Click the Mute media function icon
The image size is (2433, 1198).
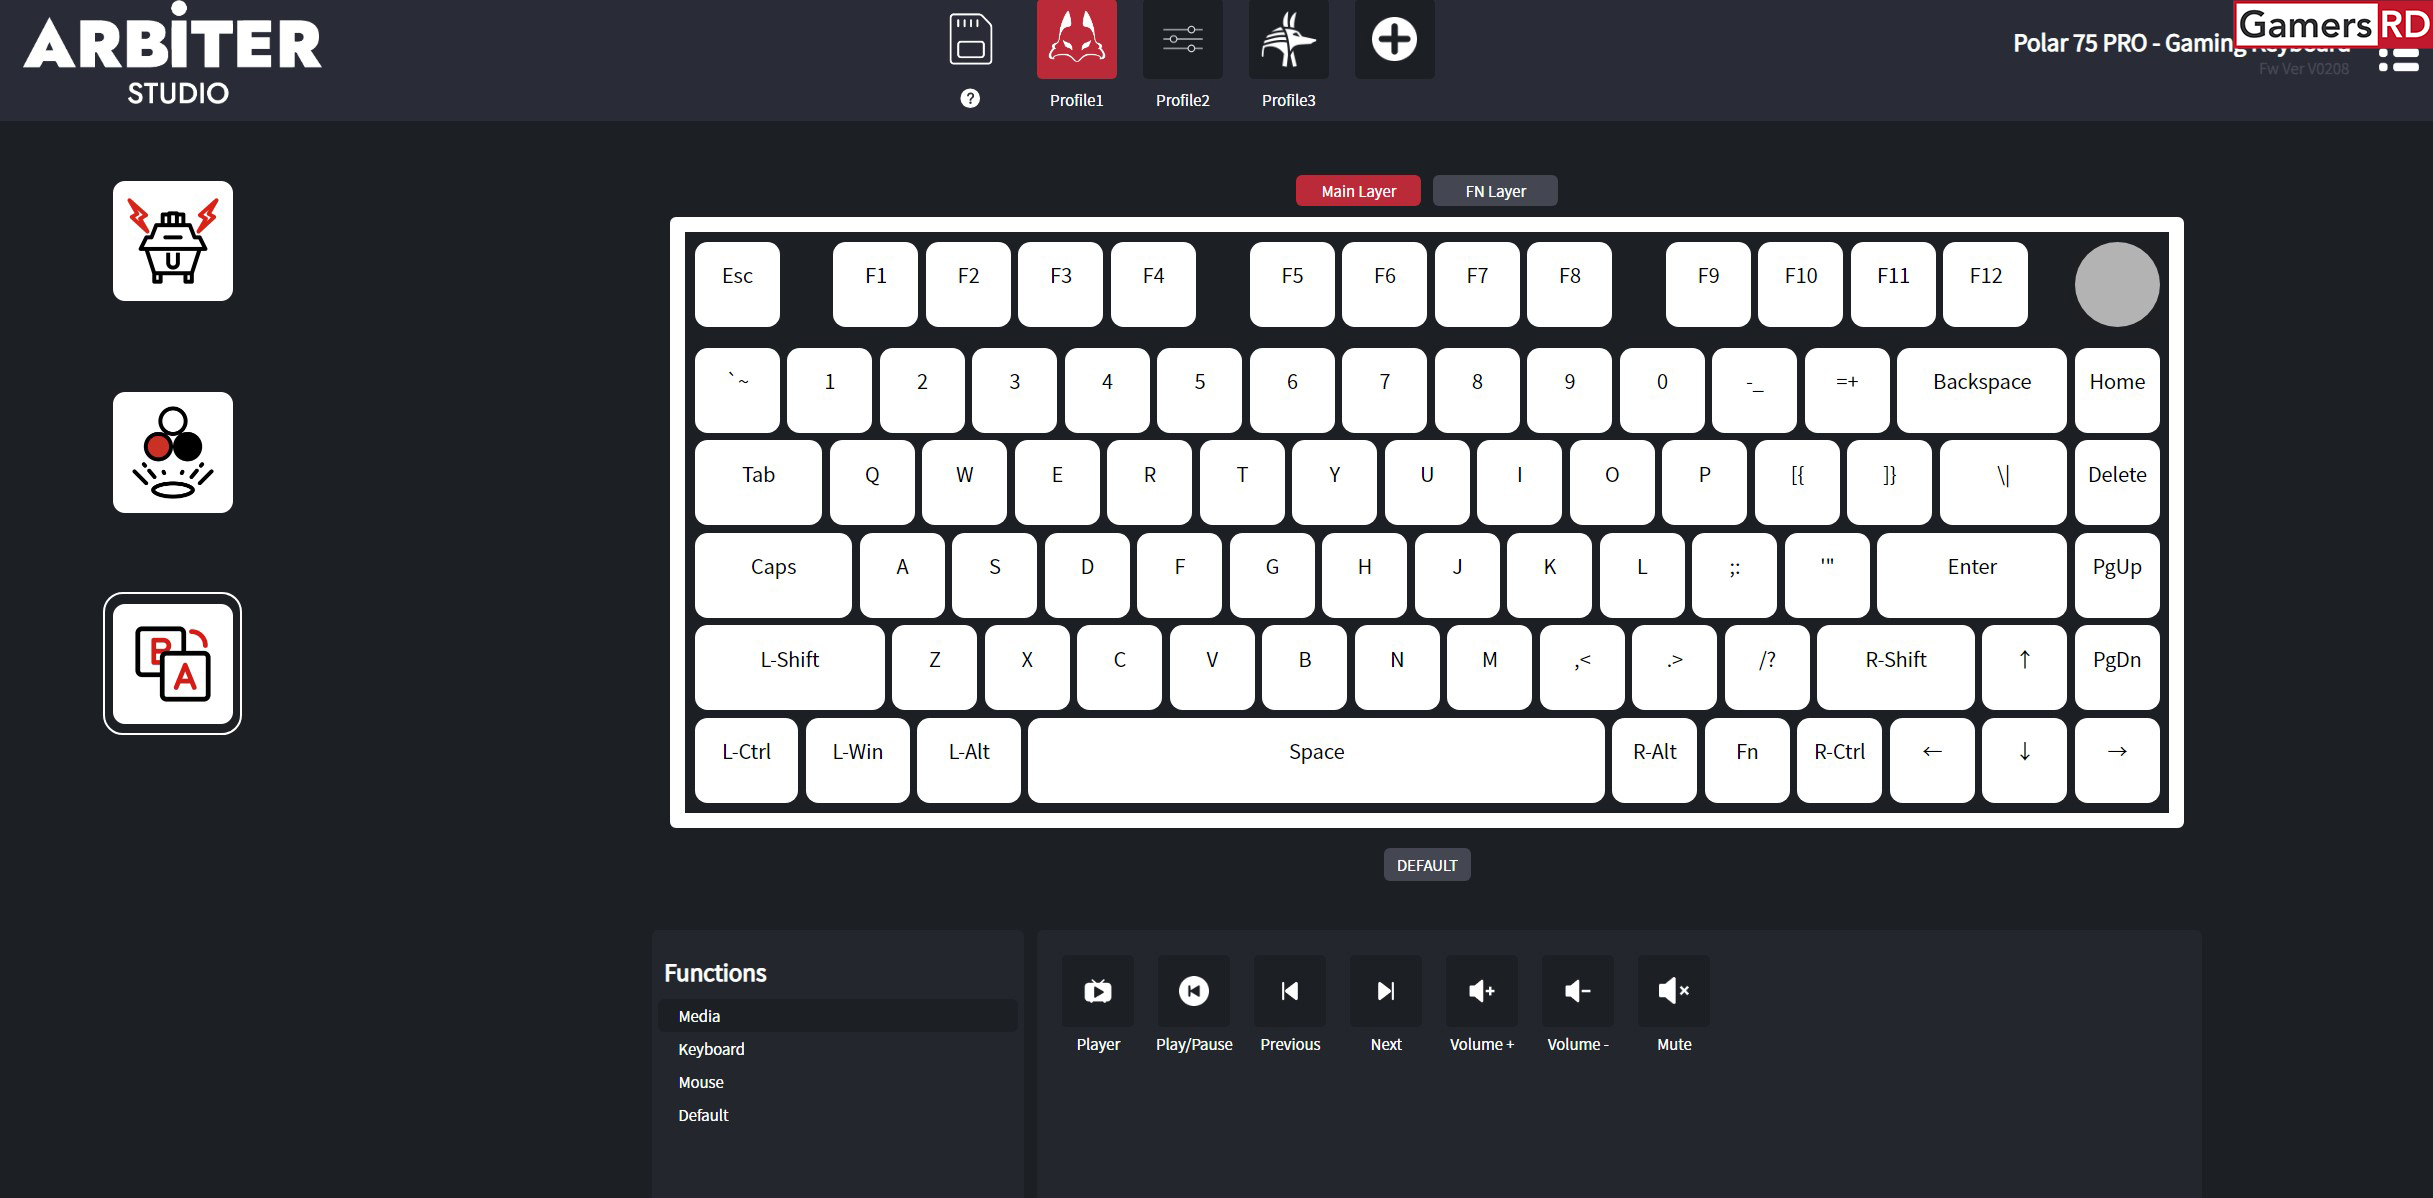tap(1673, 990)
